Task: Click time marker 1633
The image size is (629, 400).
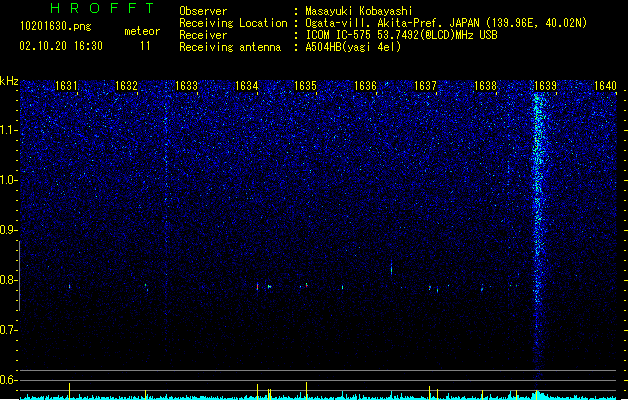Action: tap(187, 86)
